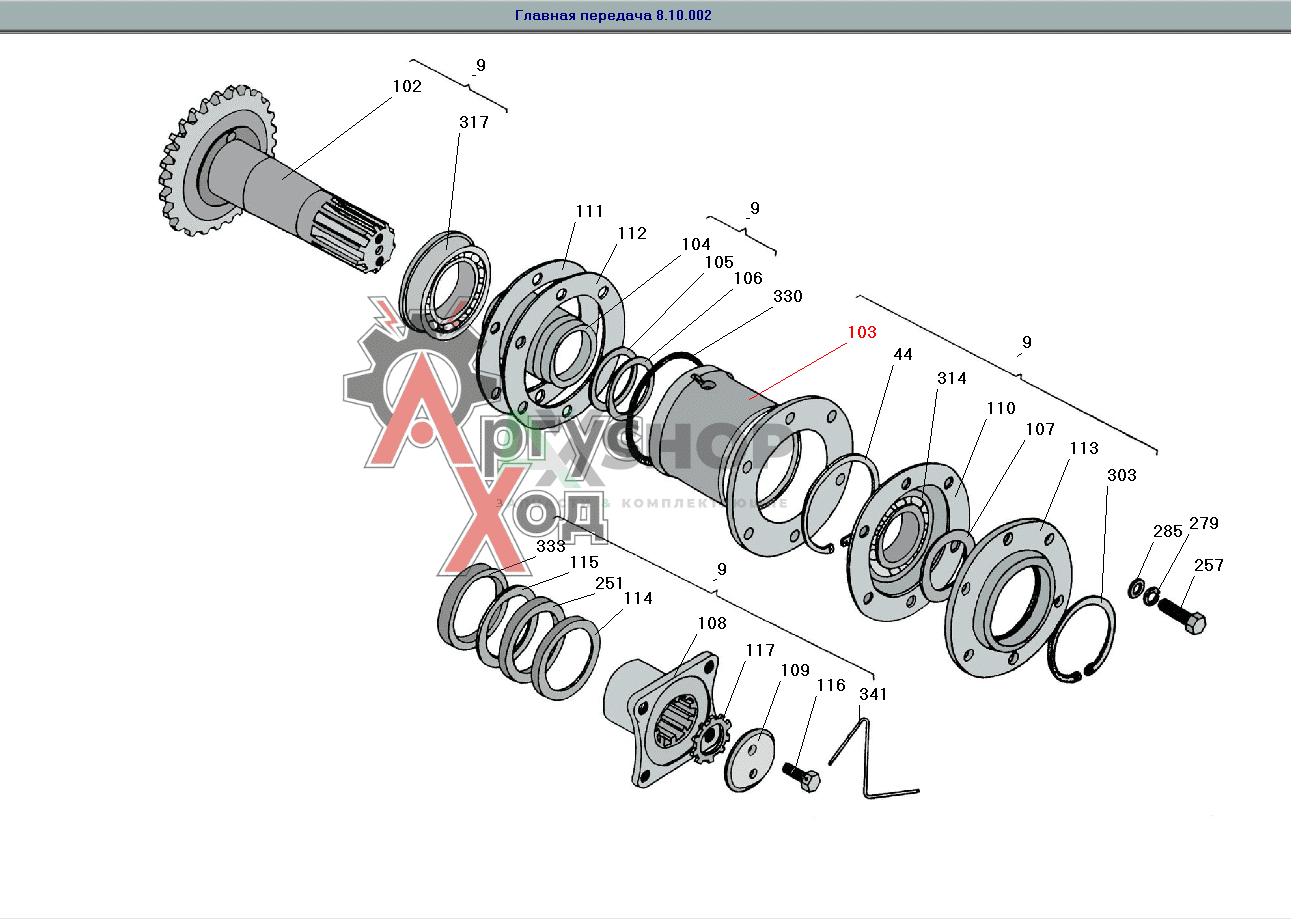Click the red part number 103 label

click(x=861, y=332)
